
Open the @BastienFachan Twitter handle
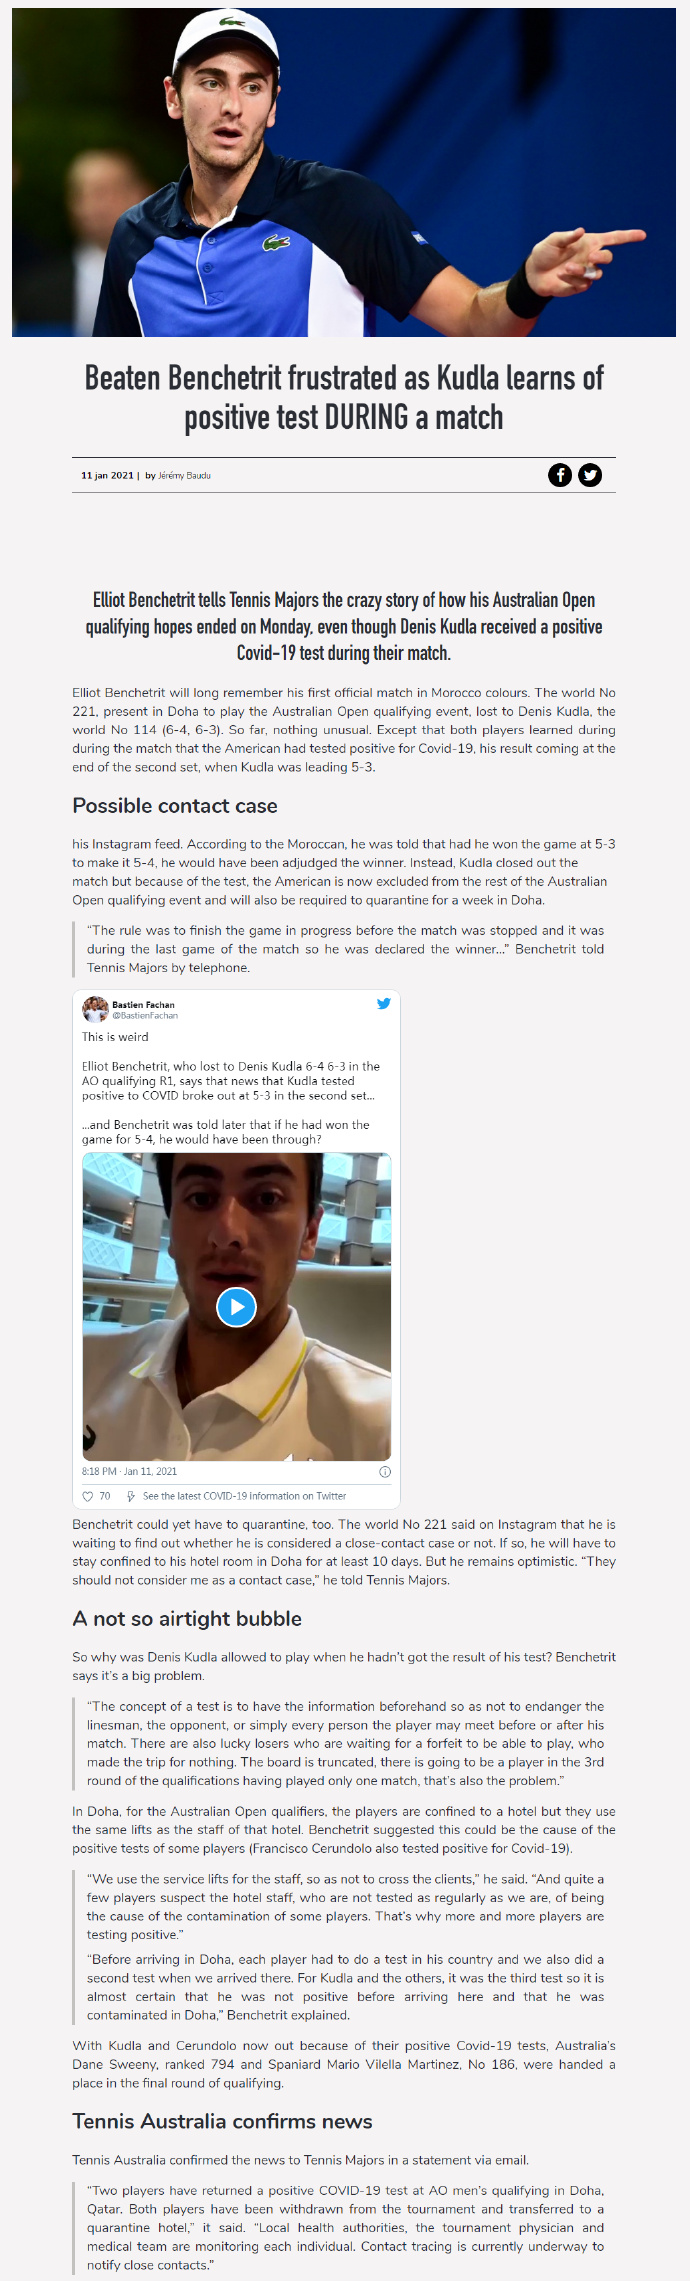[x=145, y=1015]
